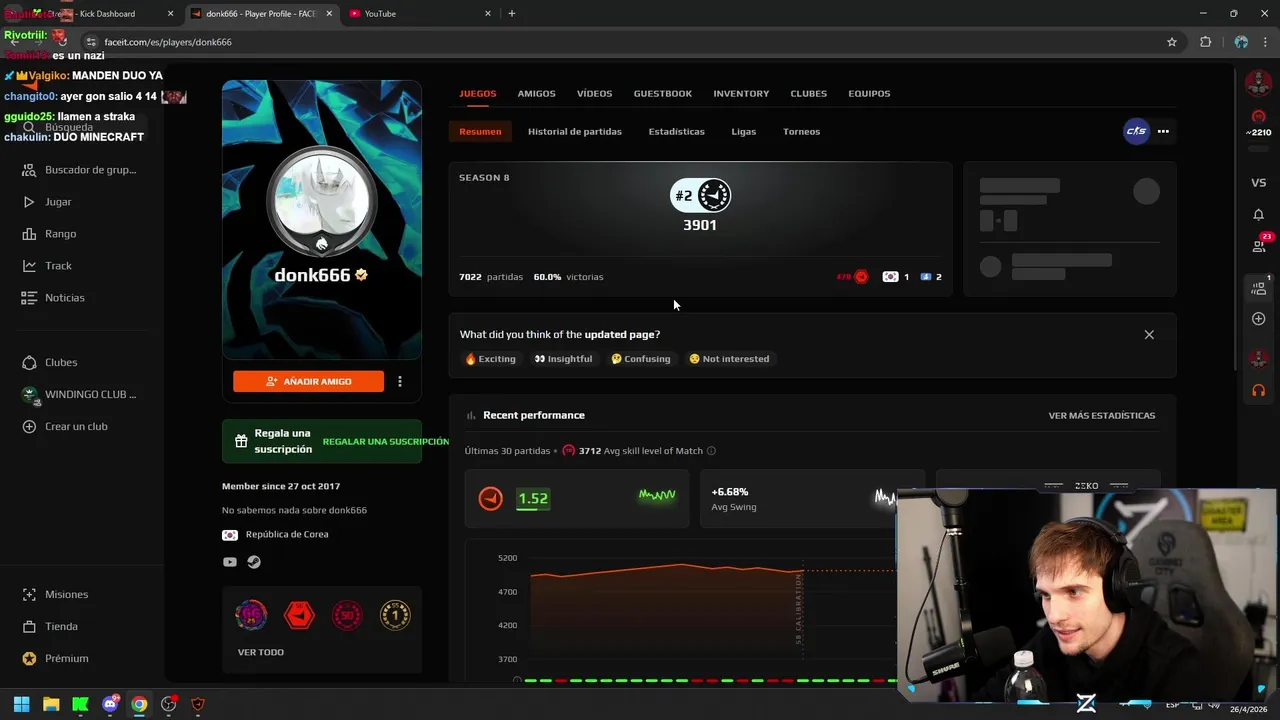
Task: Open Premium in the sidebar
Action: point(56,658)
